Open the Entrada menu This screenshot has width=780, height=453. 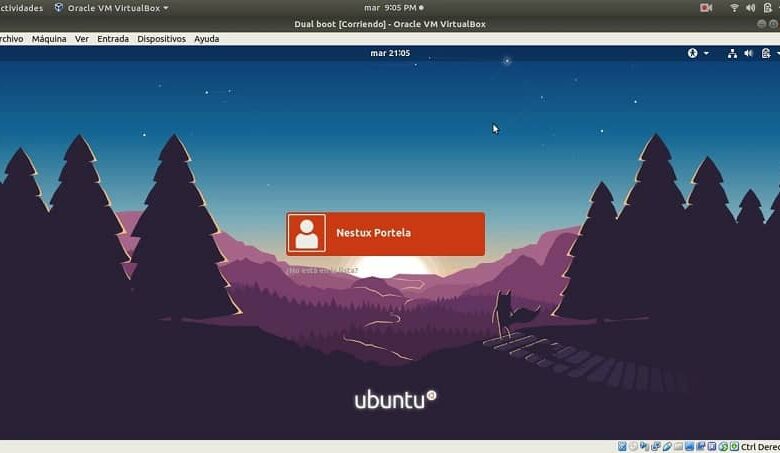(113, 39)
